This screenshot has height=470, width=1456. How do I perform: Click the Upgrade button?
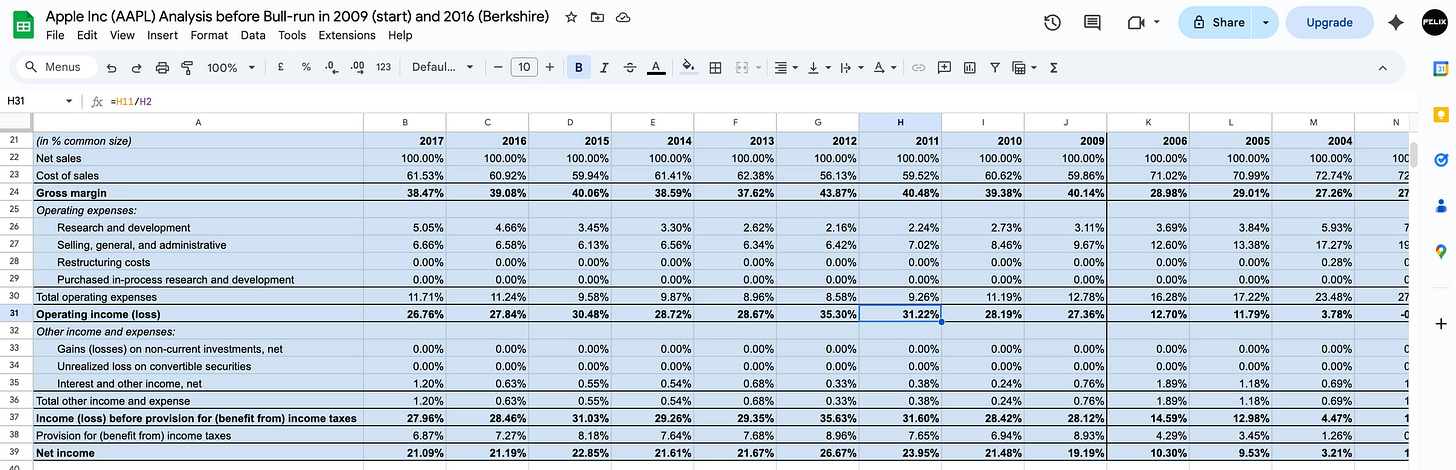tap(1329, 22)
